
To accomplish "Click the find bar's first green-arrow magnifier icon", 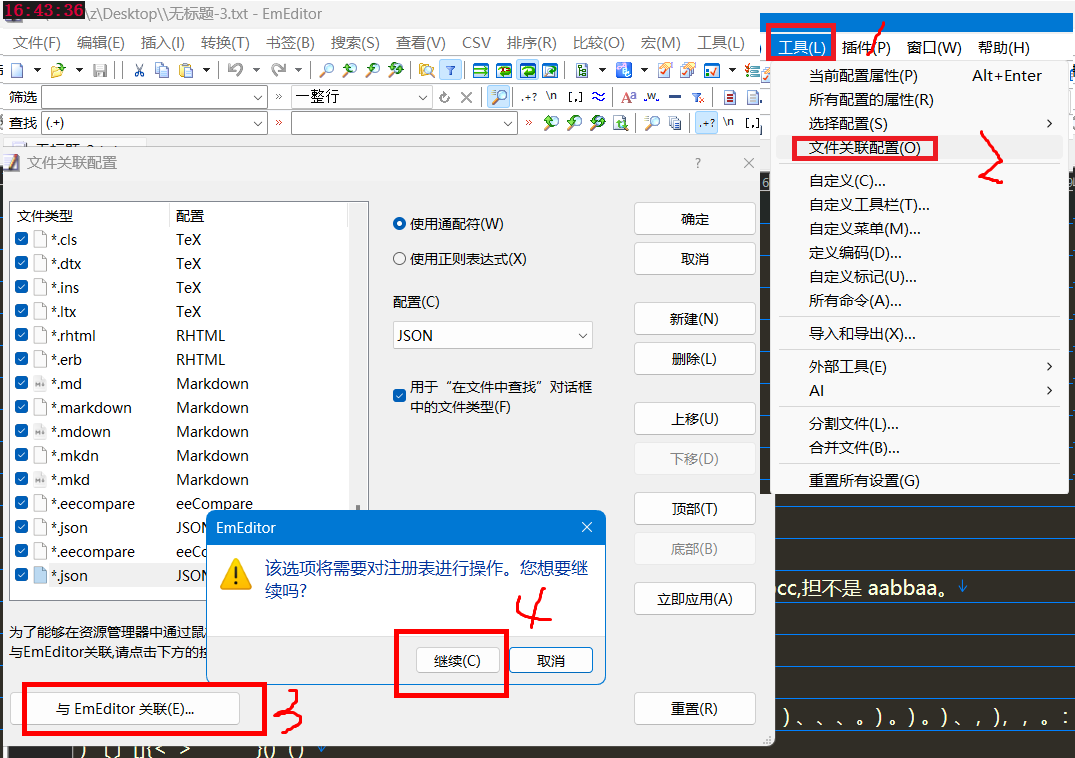I will [551, 123].
